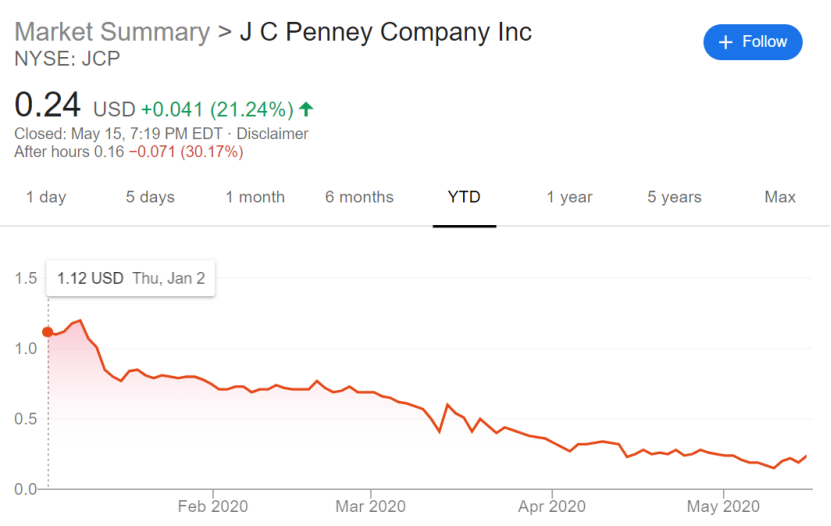Click the green up arrow icon

click(306, 109)
